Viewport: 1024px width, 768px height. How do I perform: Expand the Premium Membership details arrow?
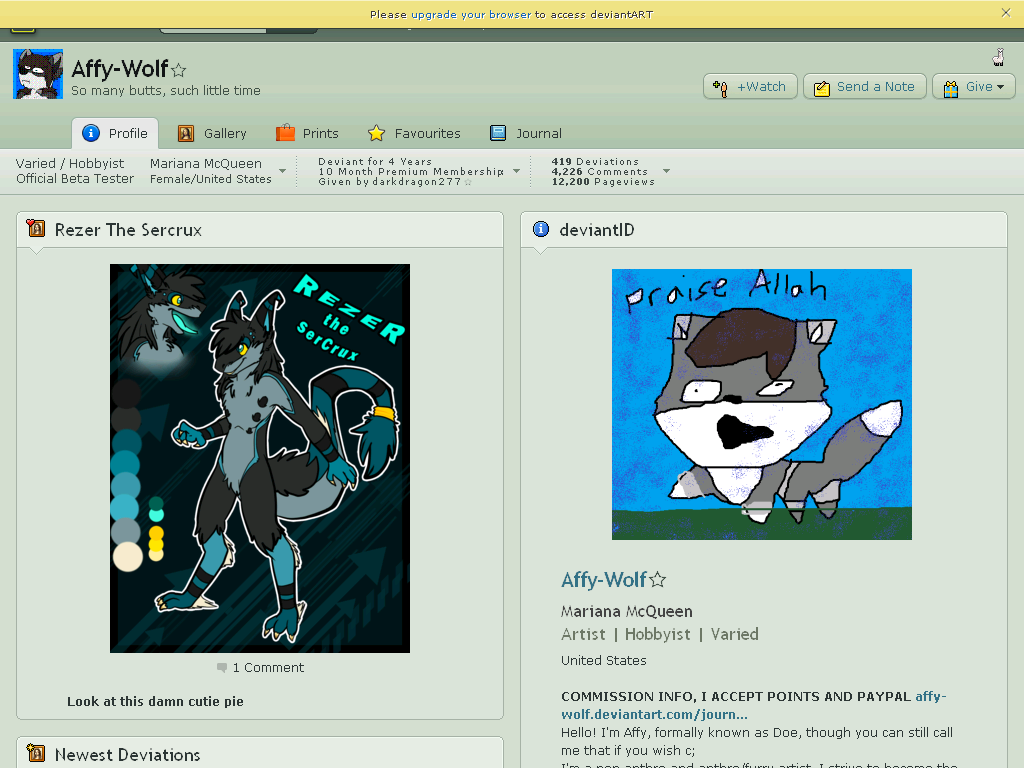tap(517, 171)
